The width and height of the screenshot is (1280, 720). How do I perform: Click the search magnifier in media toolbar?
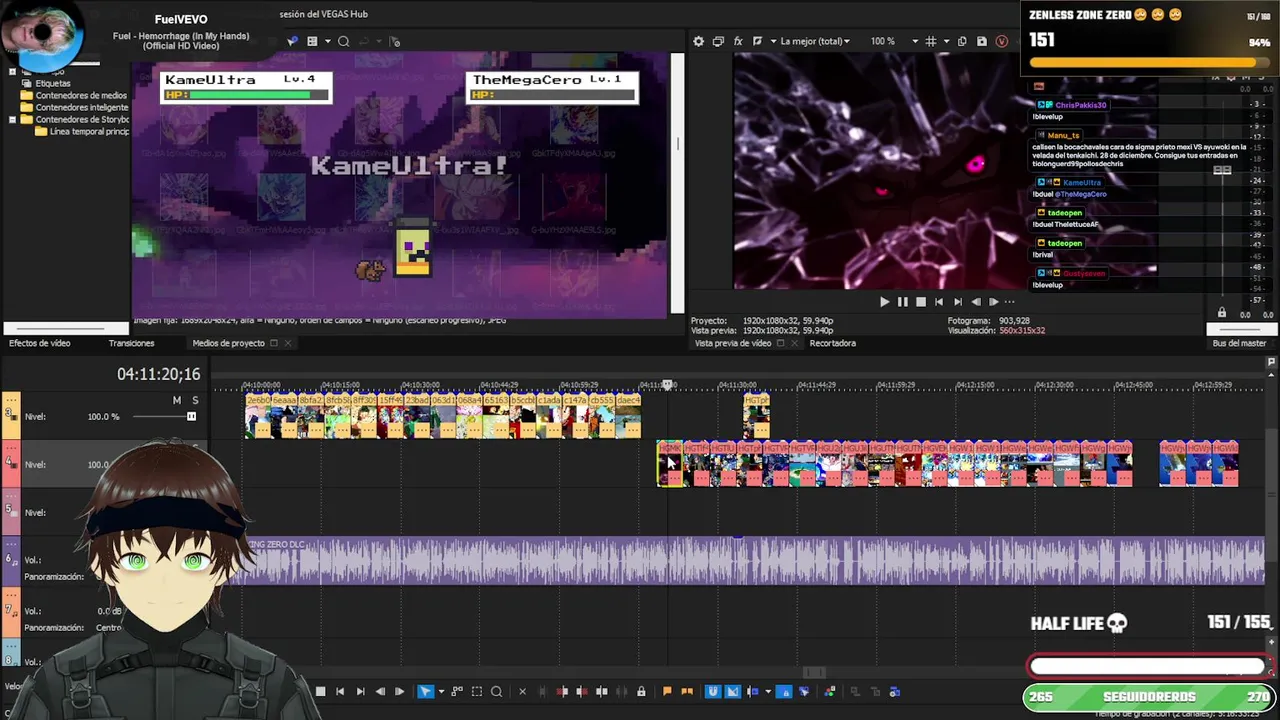point(343,41)
